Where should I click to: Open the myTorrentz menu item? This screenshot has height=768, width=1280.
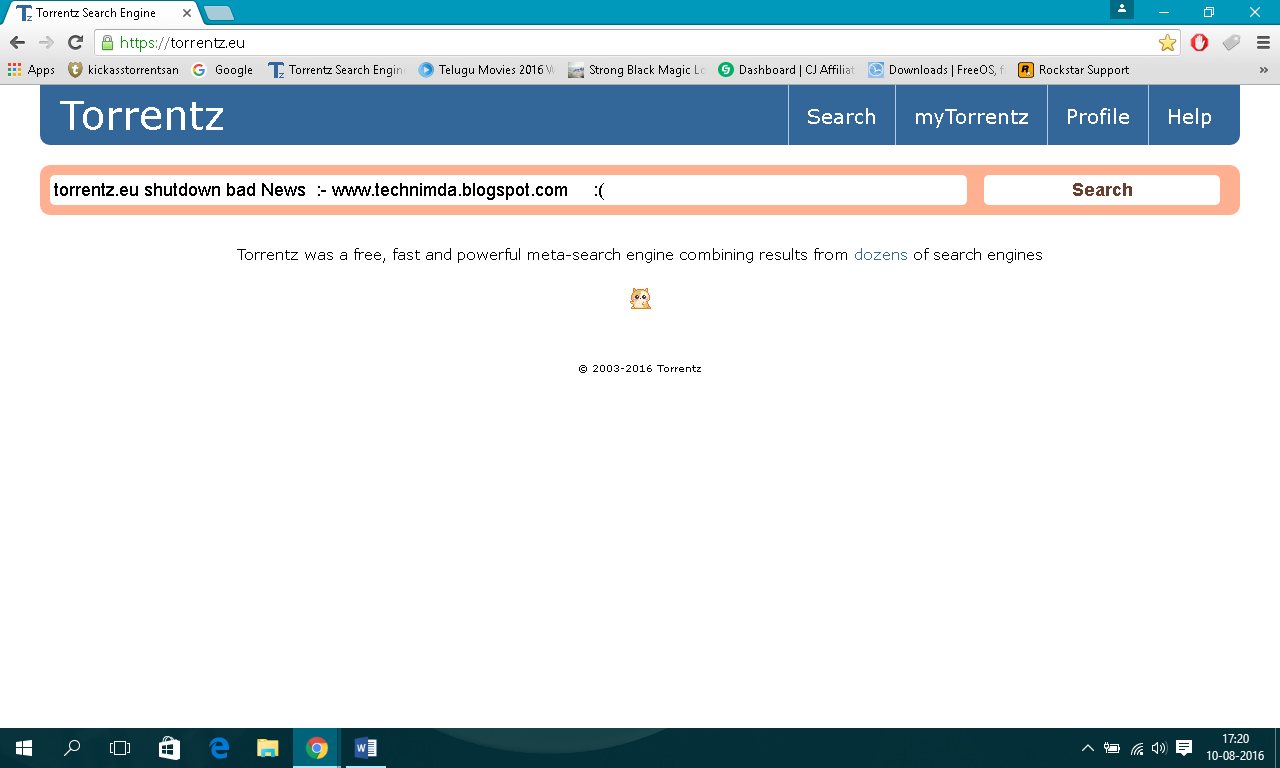pyautogui.click(x=971, y=116)
